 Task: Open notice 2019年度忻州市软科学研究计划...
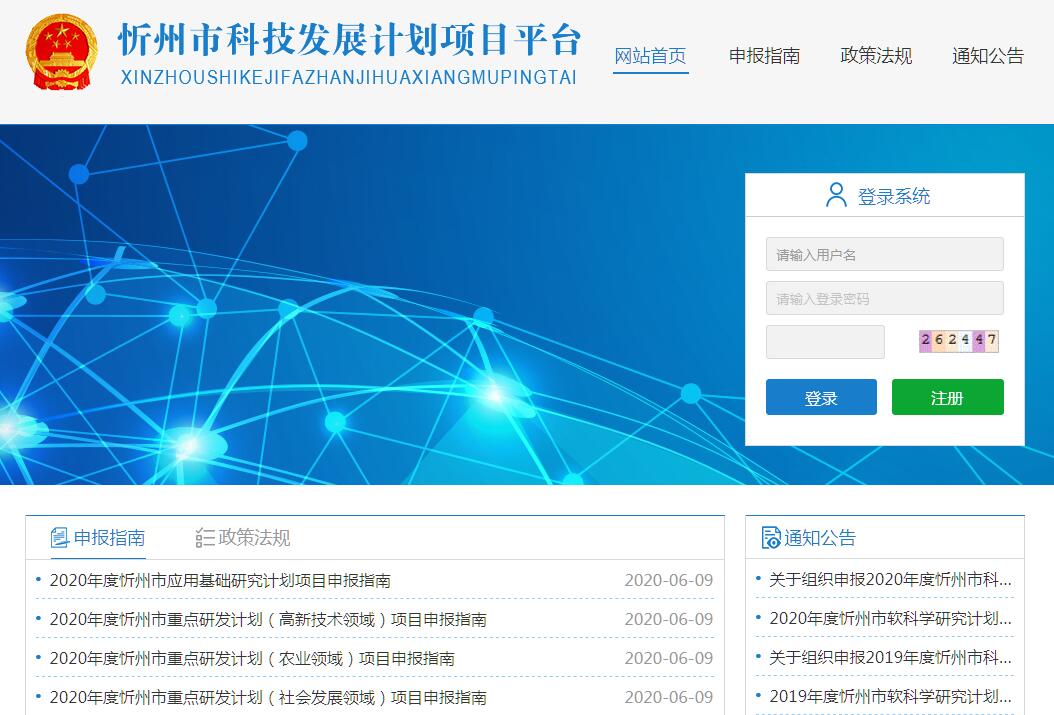point(890,696)
